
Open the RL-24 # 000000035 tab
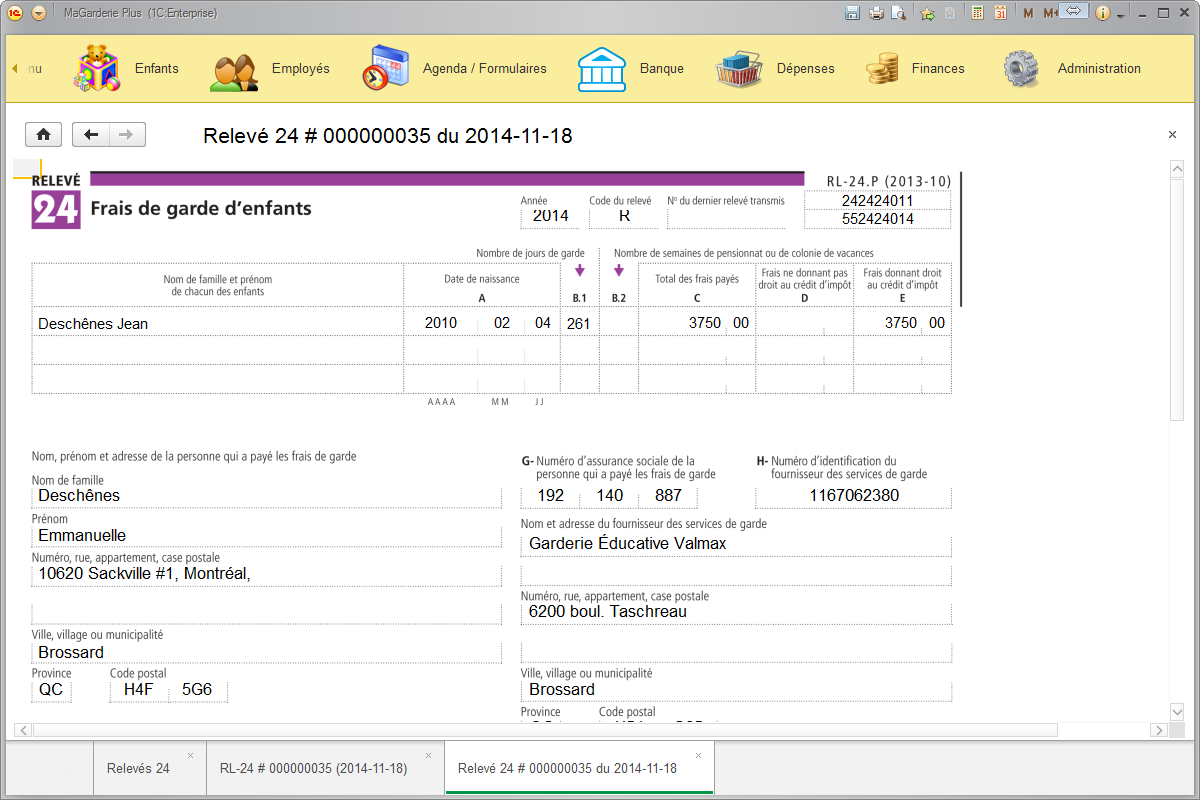pyautogui.click(x=315, y=767)
